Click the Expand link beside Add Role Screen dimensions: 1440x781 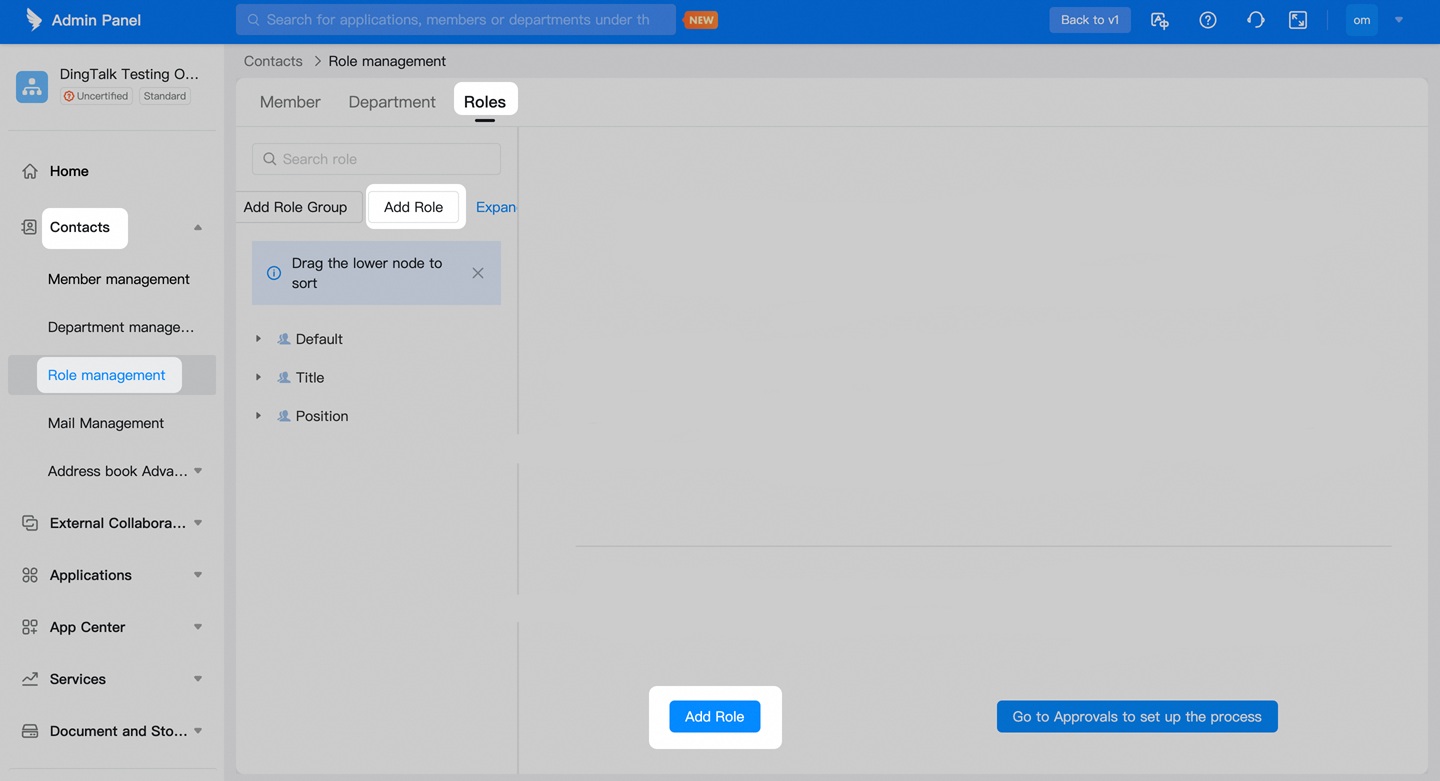pyautogui.click(x=496, y=207)
